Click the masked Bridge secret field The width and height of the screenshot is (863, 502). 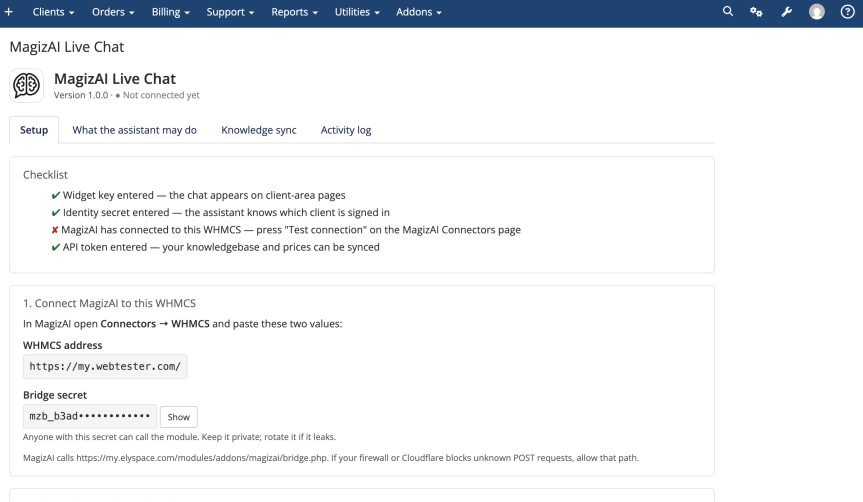click(x=90, y=416)
